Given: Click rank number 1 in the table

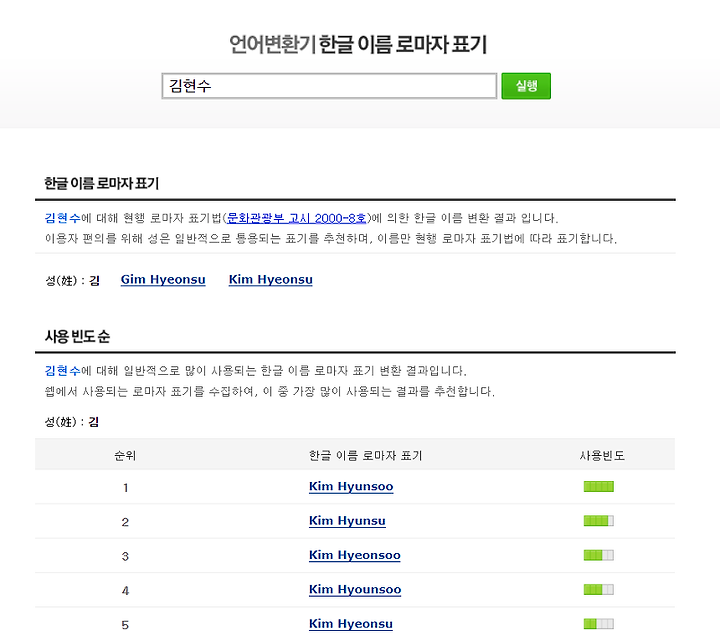Looking at the screenshot, I should coord(125,488).
